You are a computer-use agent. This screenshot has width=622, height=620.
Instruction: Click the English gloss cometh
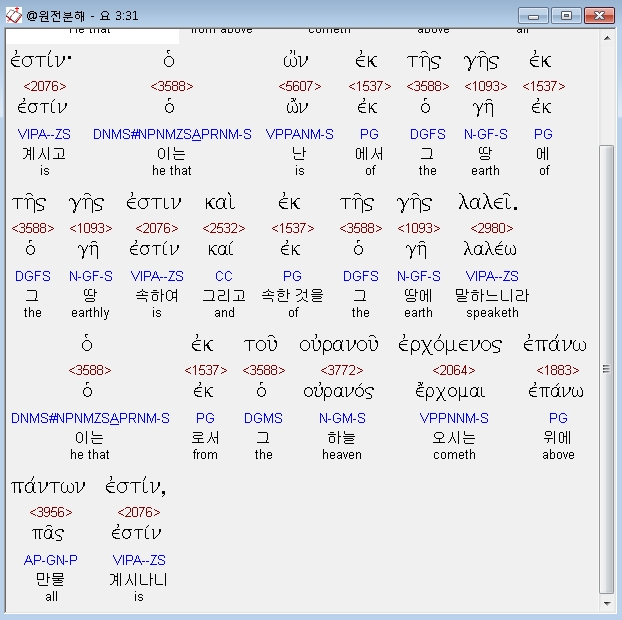coord(454,455)
